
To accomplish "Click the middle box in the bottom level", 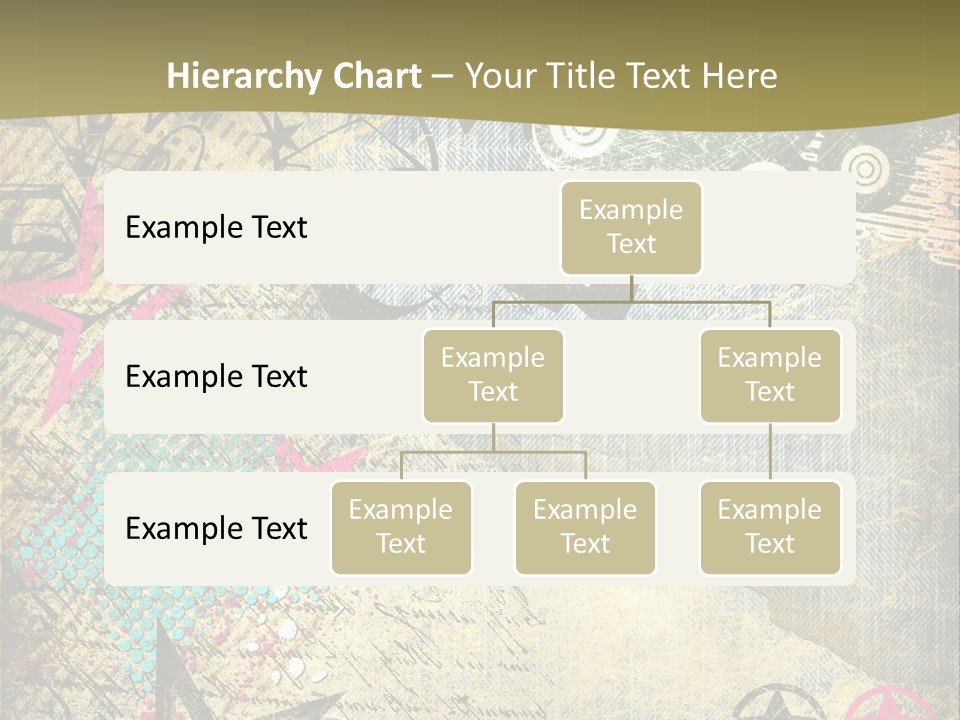I will (585, 527).
